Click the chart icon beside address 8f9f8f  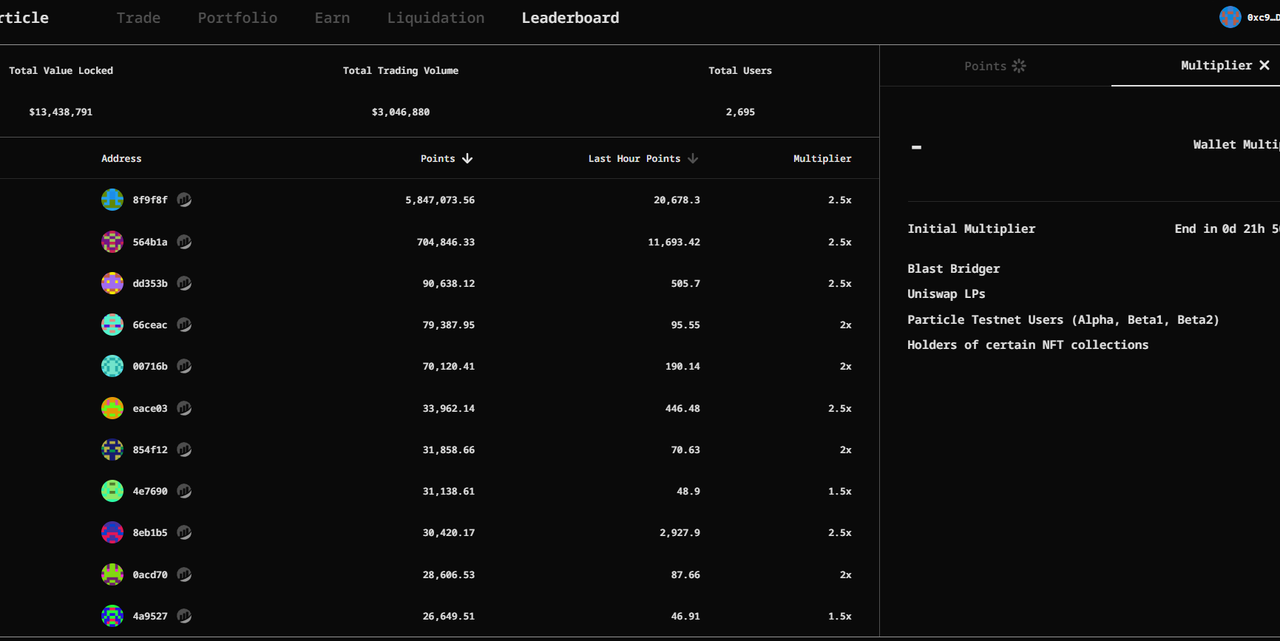(x=184, y=200)
